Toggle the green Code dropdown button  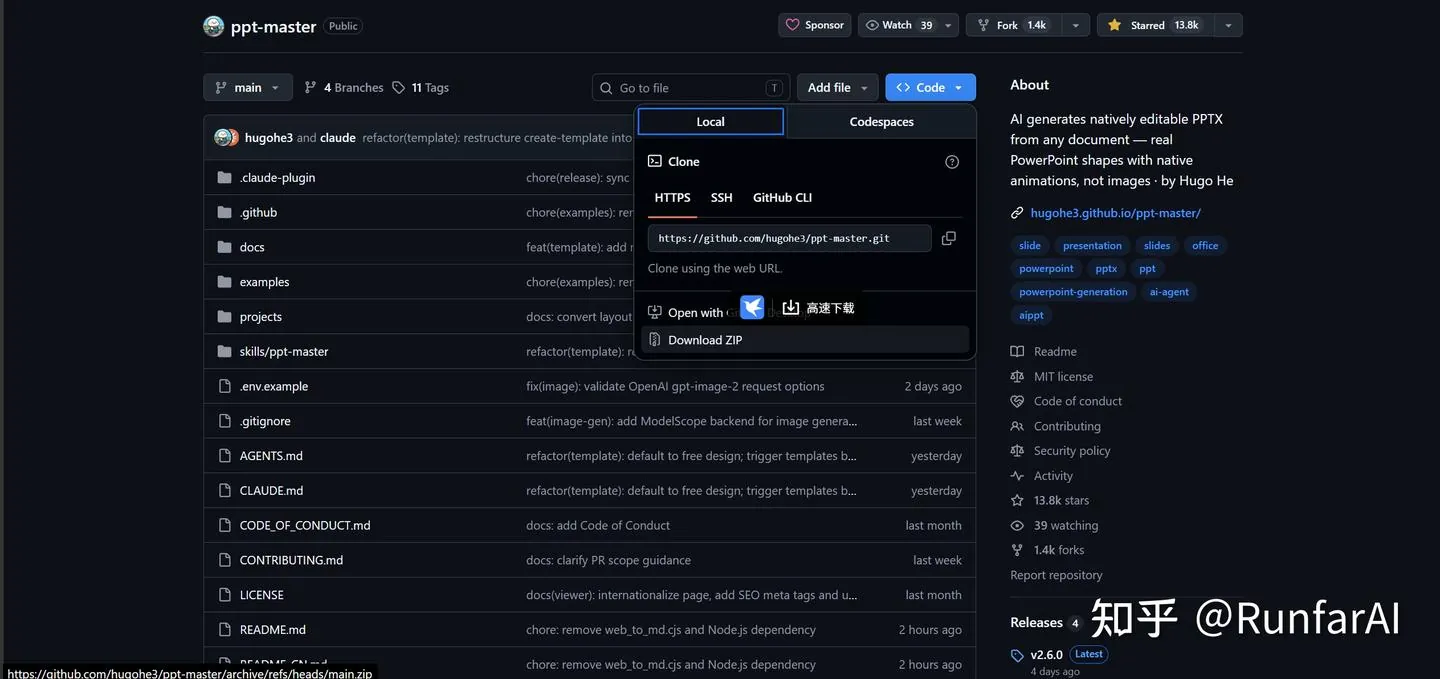(930, 88)
